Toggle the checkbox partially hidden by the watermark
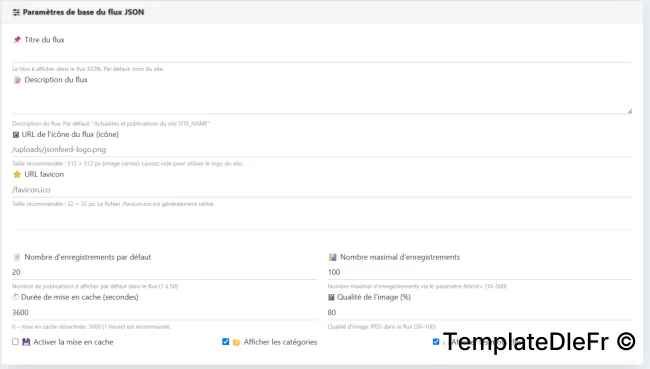Image resolution: width=650 pixels, height=369 pixels. click(436, 342)
